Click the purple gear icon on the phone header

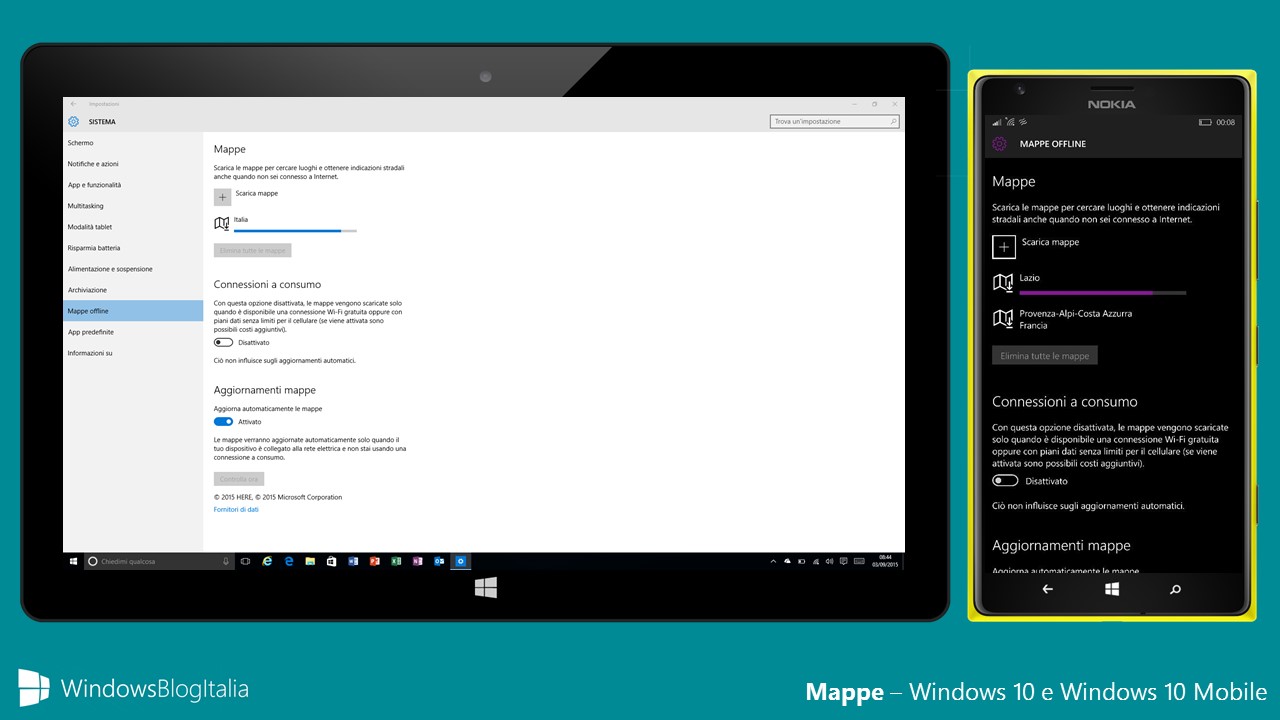[x=999, y=144]
